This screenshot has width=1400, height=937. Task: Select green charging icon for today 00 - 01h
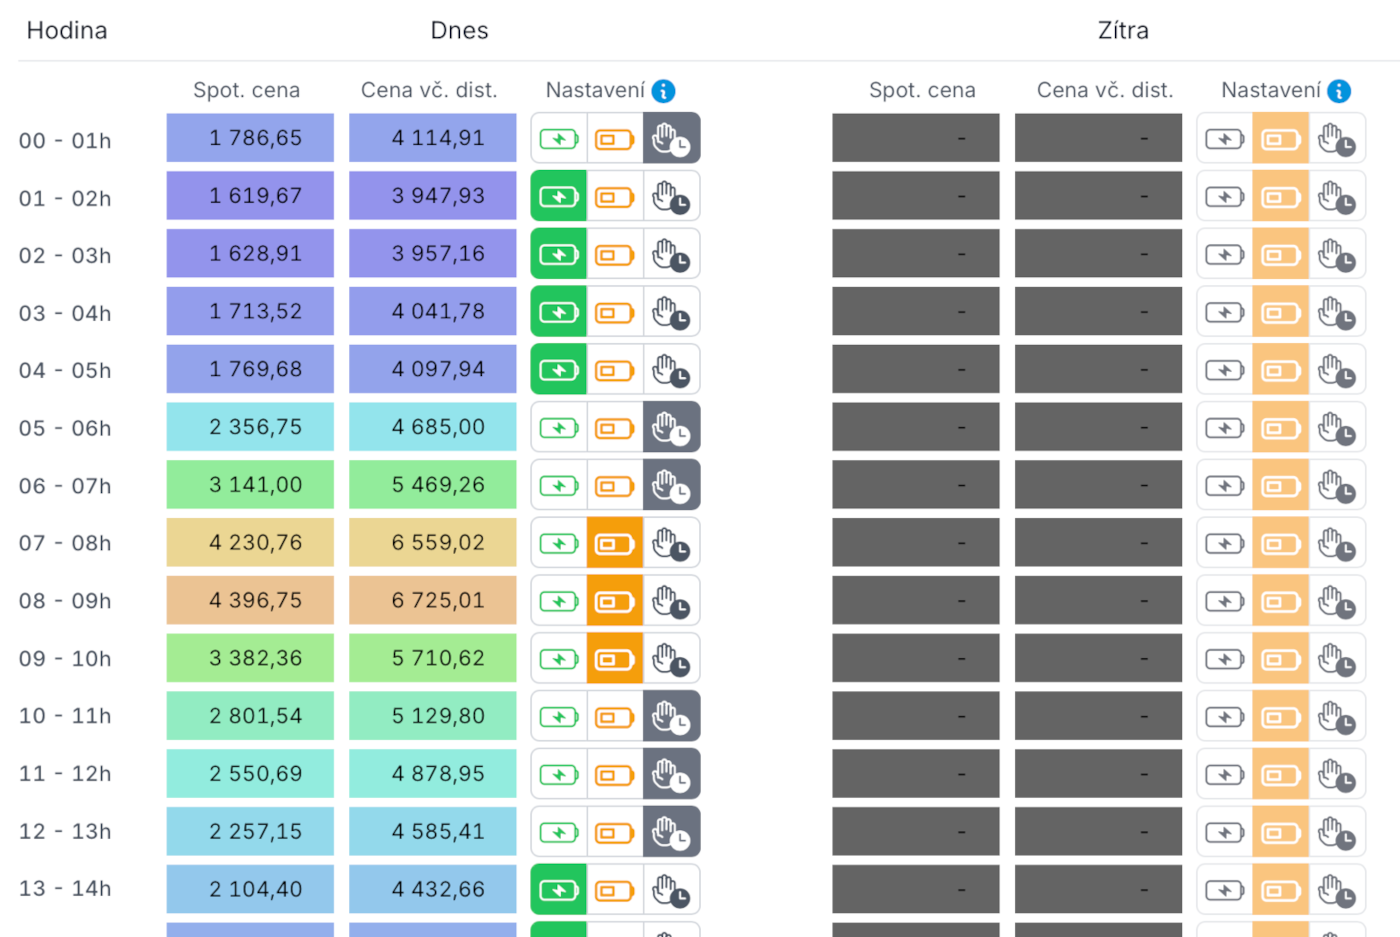coord(559,139)
